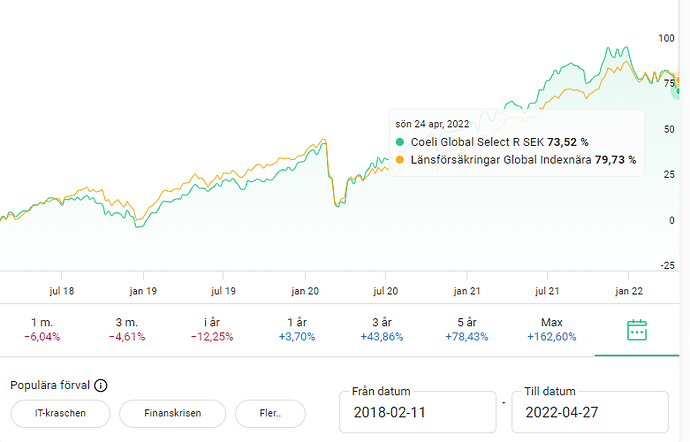Apply the Finanskrisen preset period
Viewport: 690px width, 442px height.
[171, 413]
